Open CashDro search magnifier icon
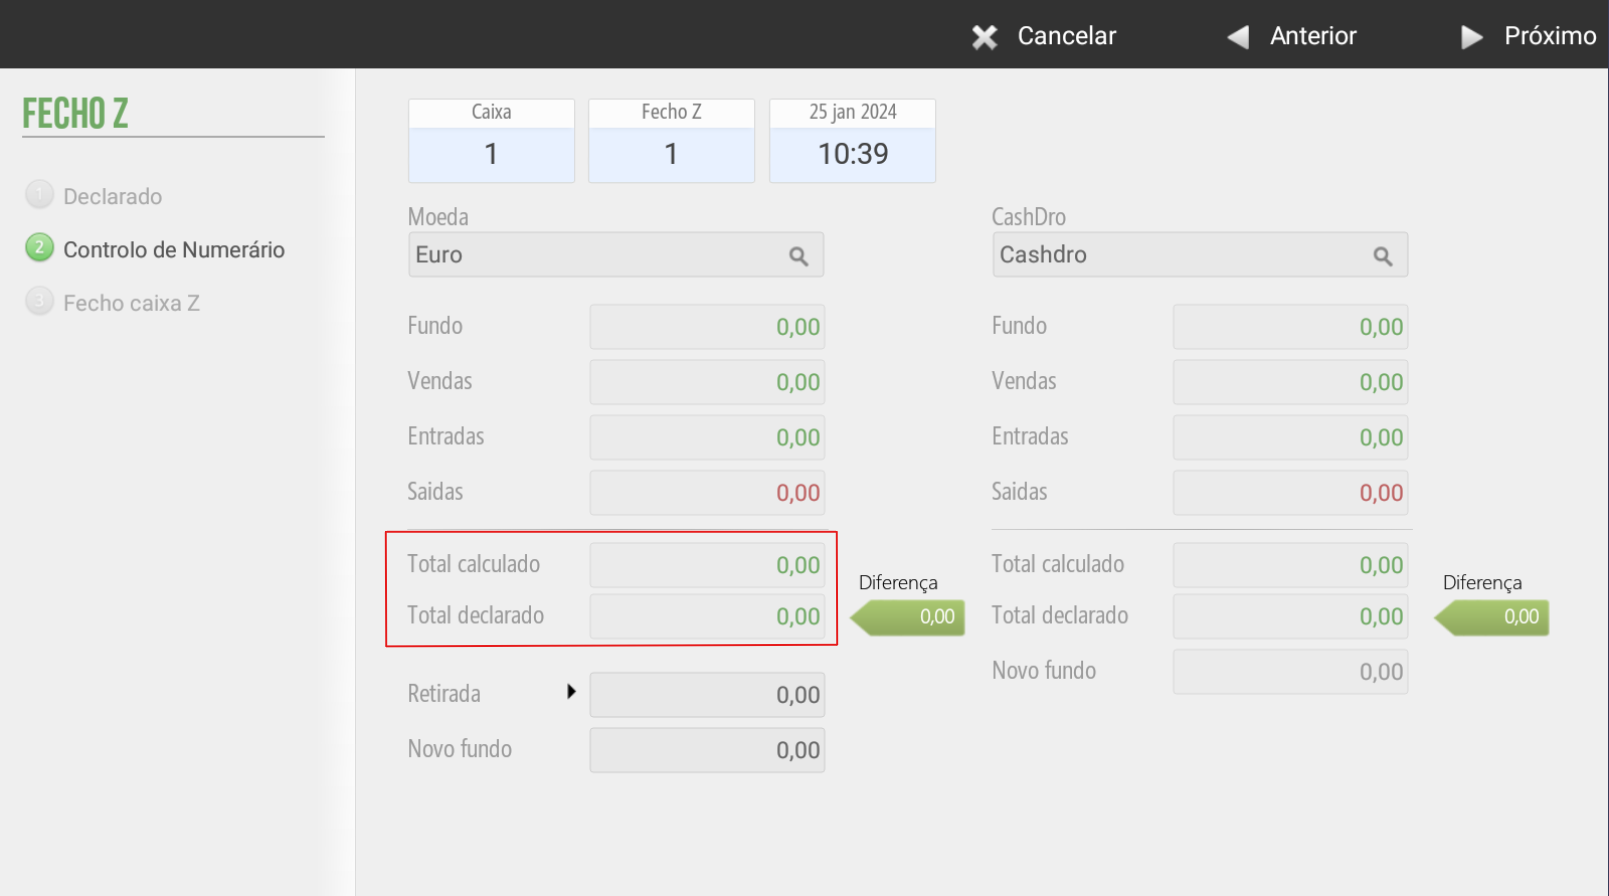This screenshot has height=896, width=1609. pyautogui.click(x=1382, y=256)
